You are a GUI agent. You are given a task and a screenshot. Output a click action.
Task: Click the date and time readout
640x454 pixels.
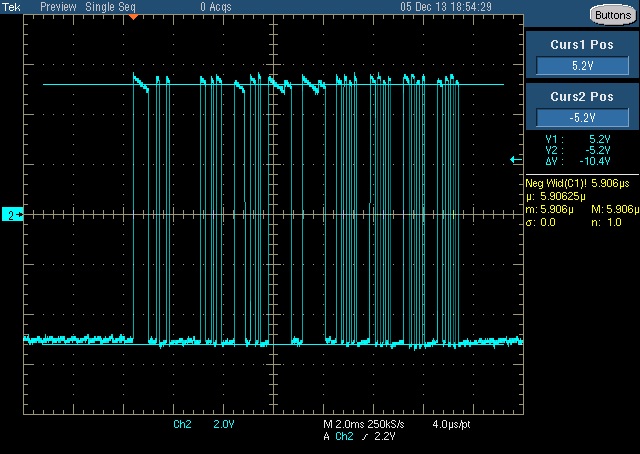(446, 7)
